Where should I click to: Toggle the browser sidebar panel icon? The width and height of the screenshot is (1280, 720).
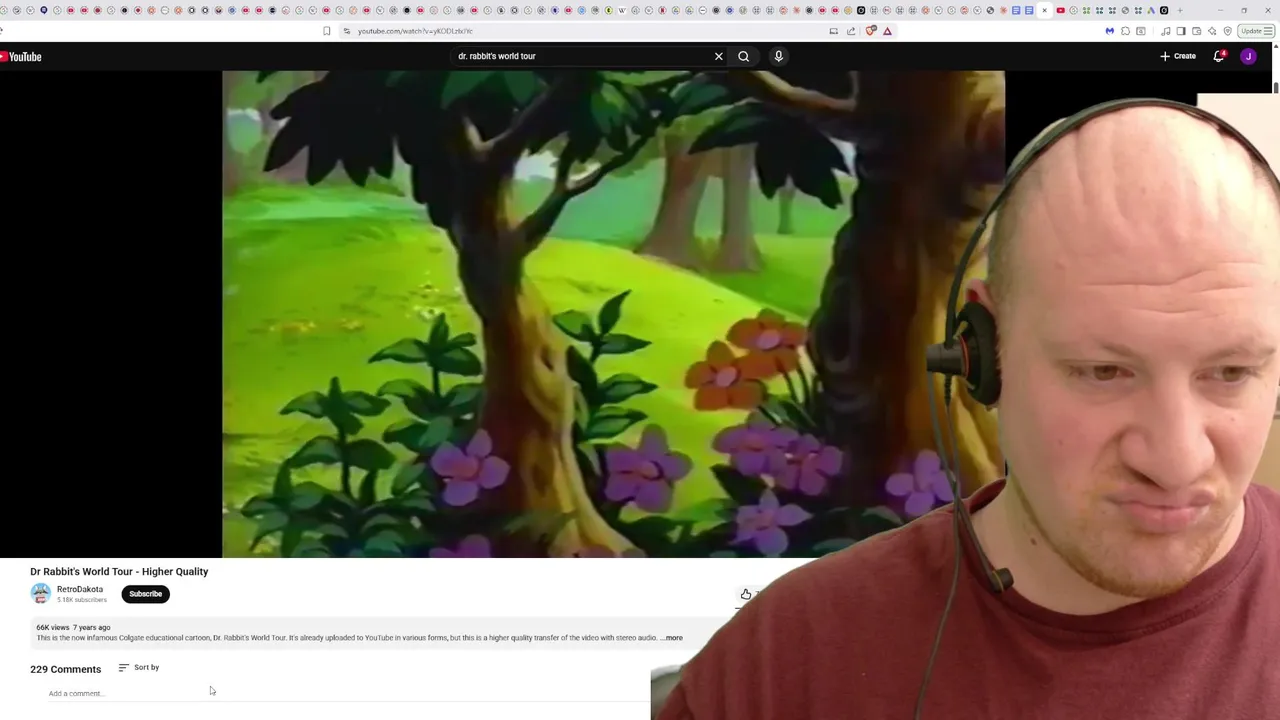pos(1181,31)
